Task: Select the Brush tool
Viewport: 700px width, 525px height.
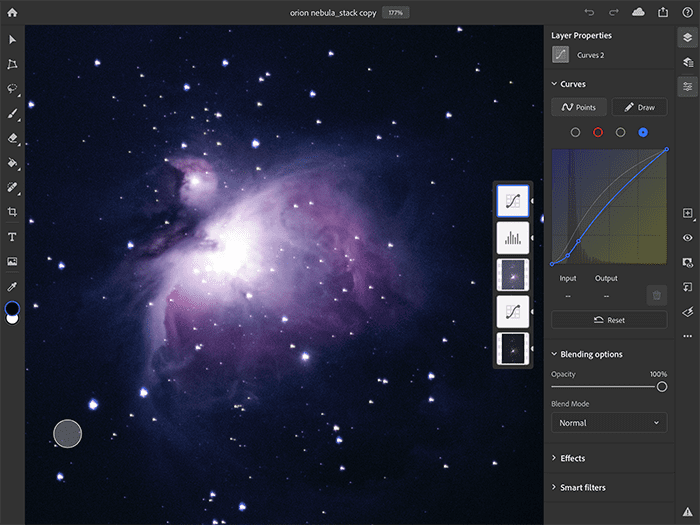Action: click(x=12, y=114)
